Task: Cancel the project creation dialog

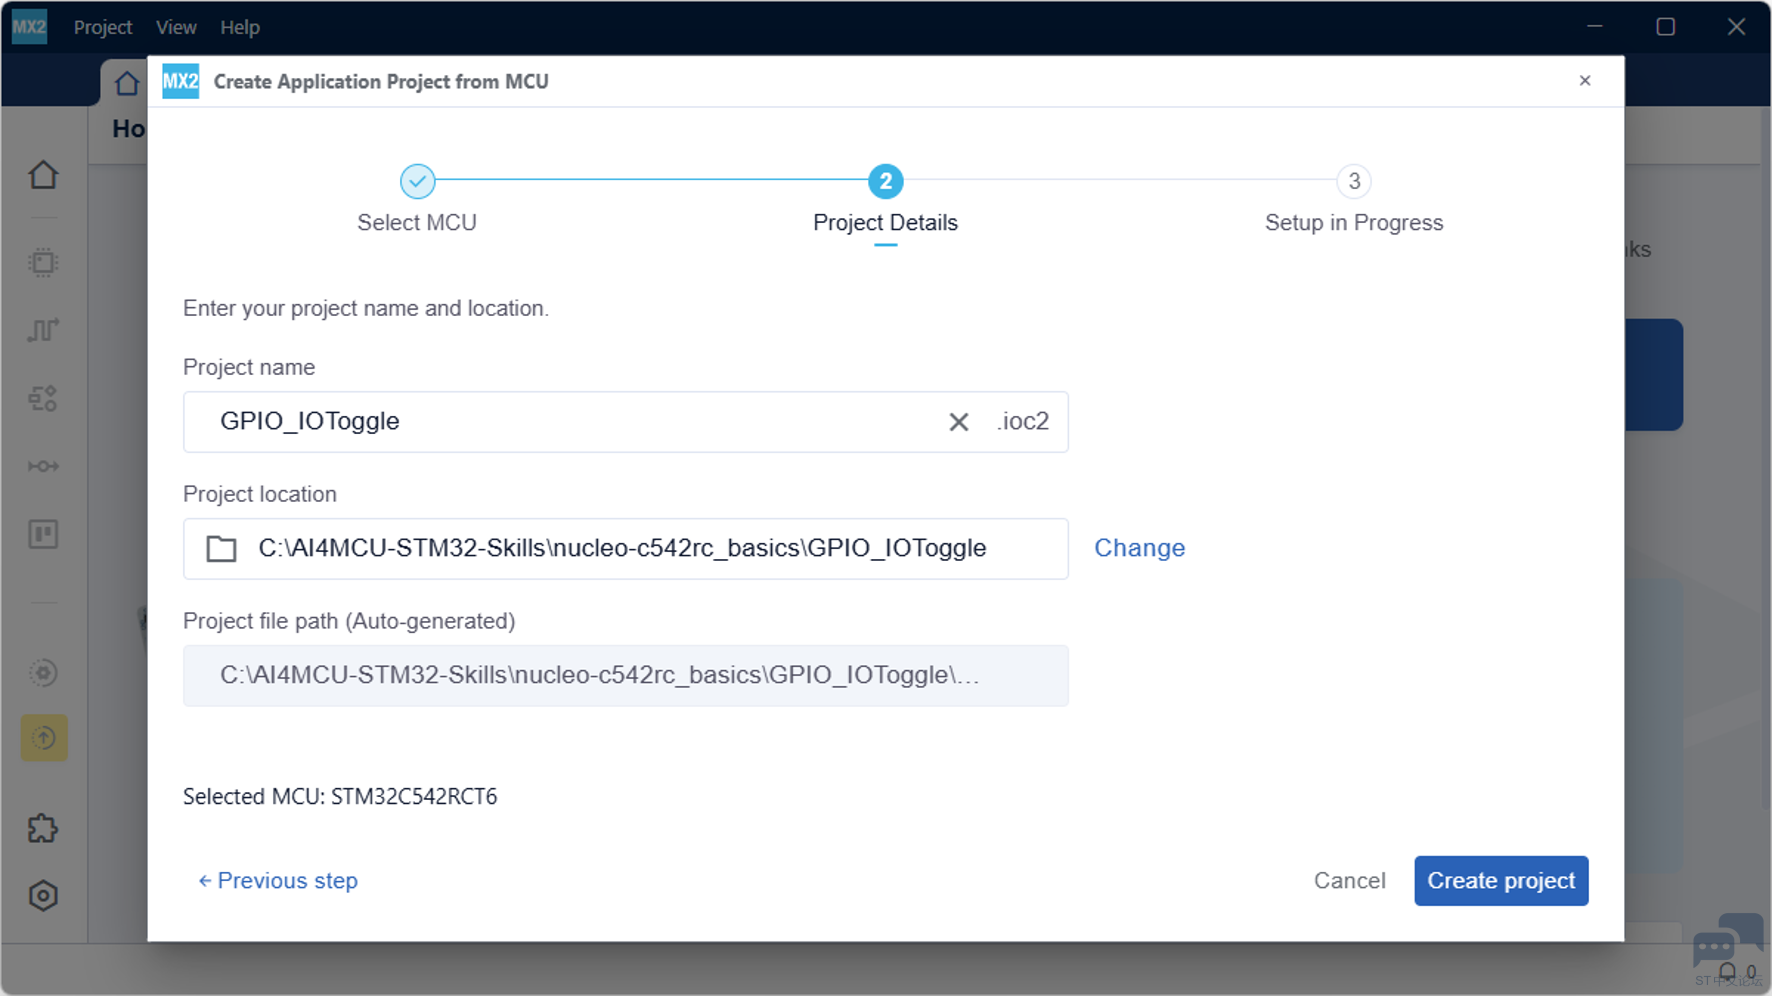Action: [1349, 881]
